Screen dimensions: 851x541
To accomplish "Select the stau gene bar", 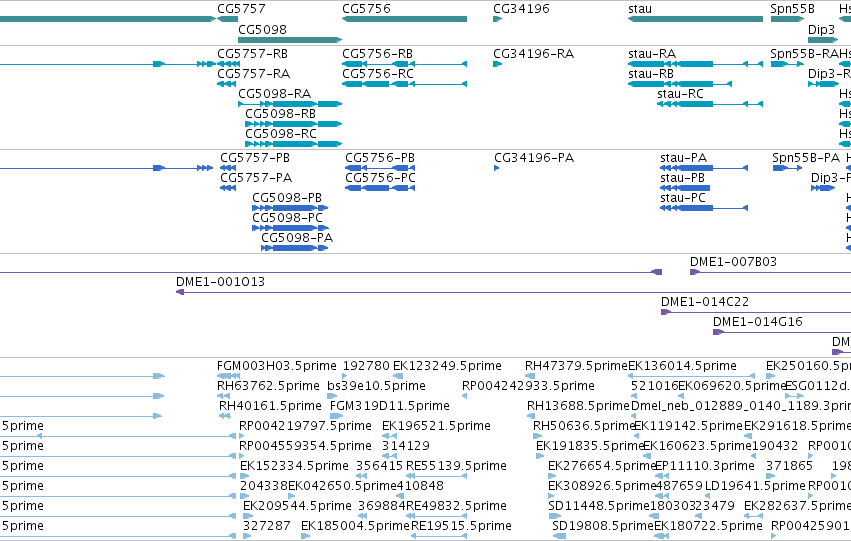I will tap(695, 19).
